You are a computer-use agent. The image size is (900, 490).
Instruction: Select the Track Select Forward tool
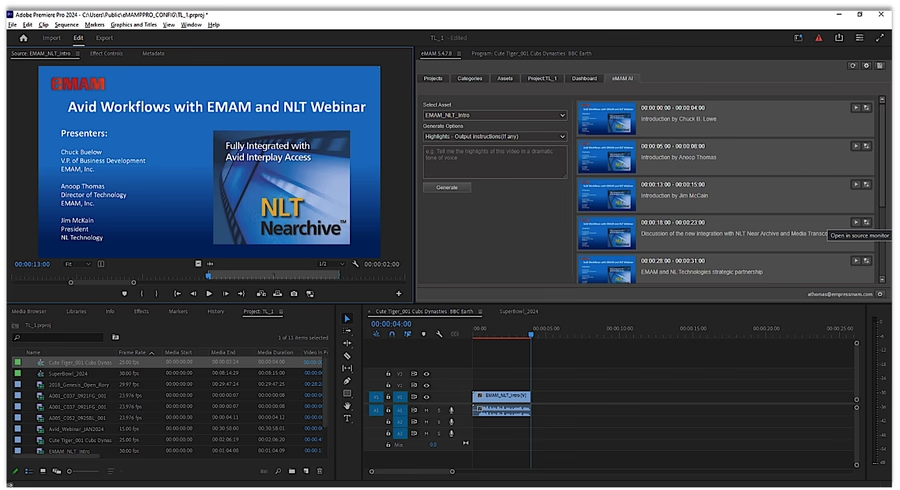[x=347, y=331]
